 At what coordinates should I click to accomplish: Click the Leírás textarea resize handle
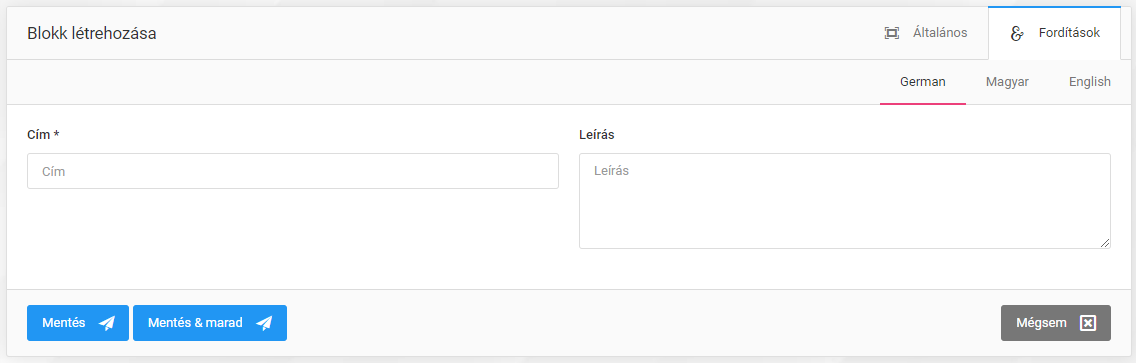click(1105, 243)
